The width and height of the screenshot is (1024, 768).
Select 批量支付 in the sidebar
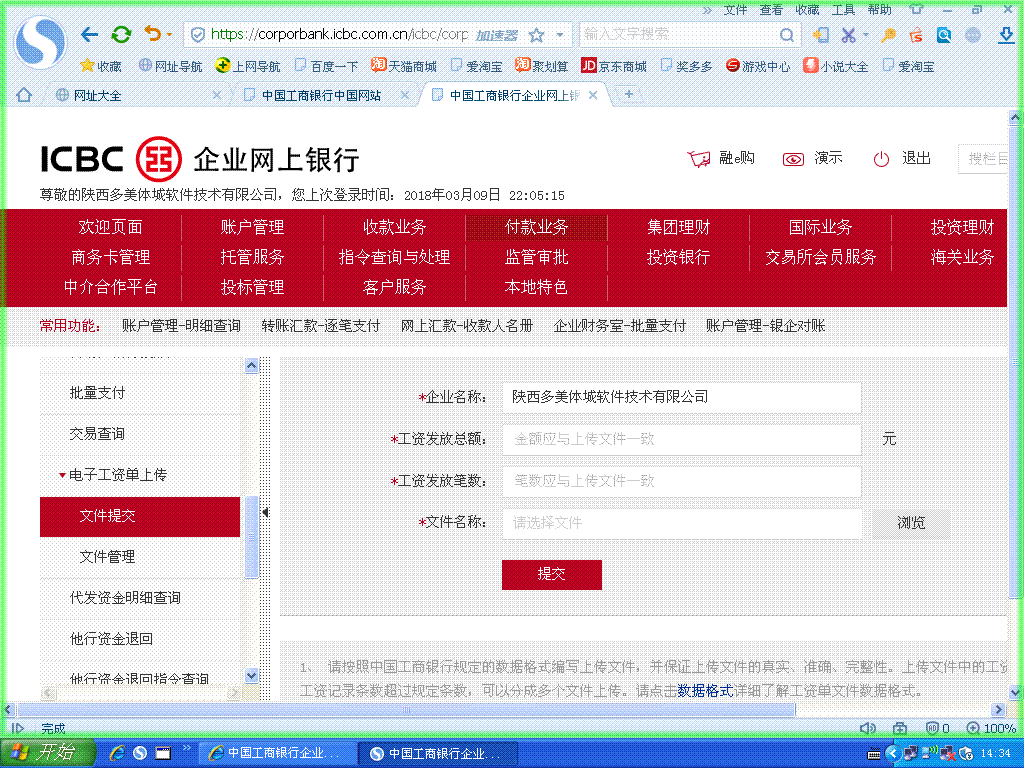pos(97,393)
